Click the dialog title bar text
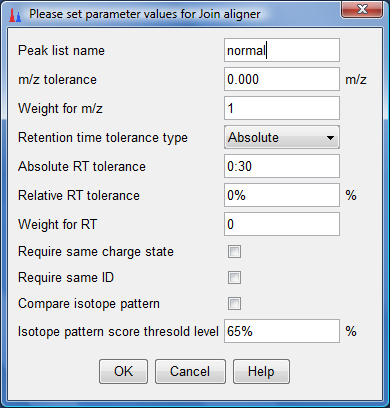The width and height of the screenshot is (390, 408). [145, 14]
